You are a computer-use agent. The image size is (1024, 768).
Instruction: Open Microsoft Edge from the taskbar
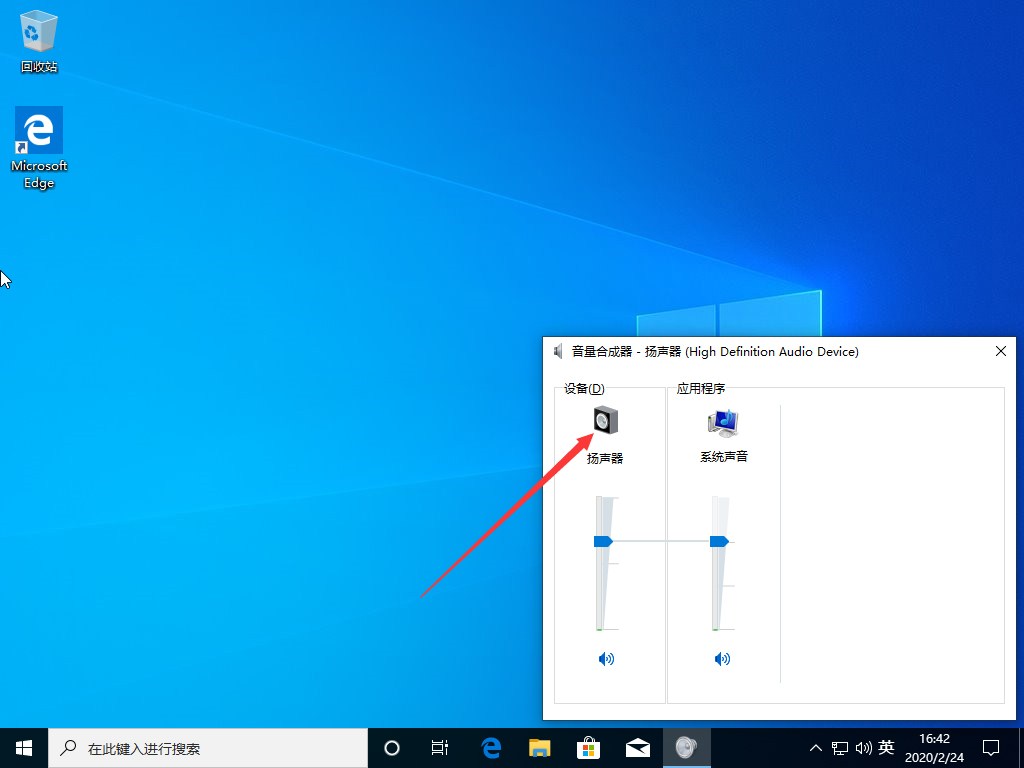[x=490, y=747]
